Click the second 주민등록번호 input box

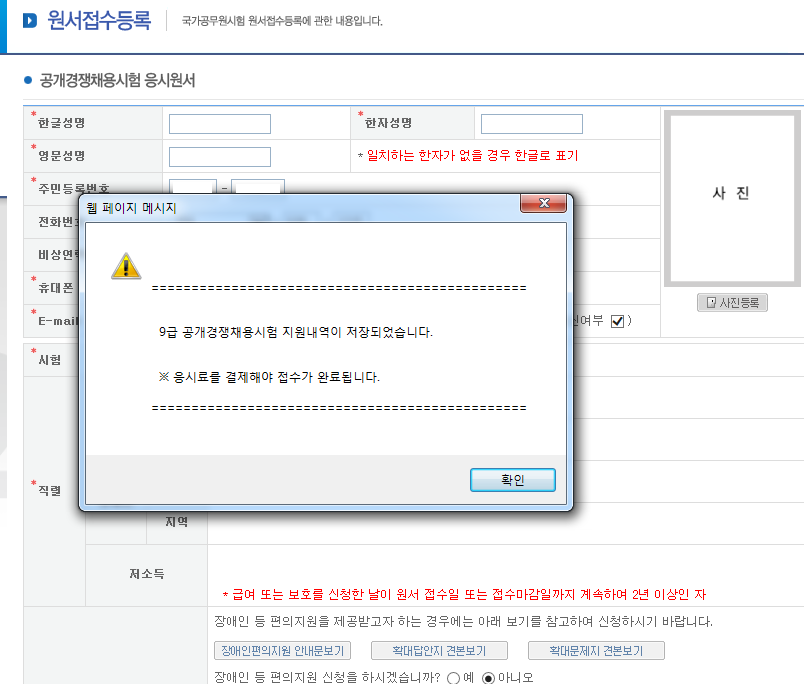click(x=258, y=186)
